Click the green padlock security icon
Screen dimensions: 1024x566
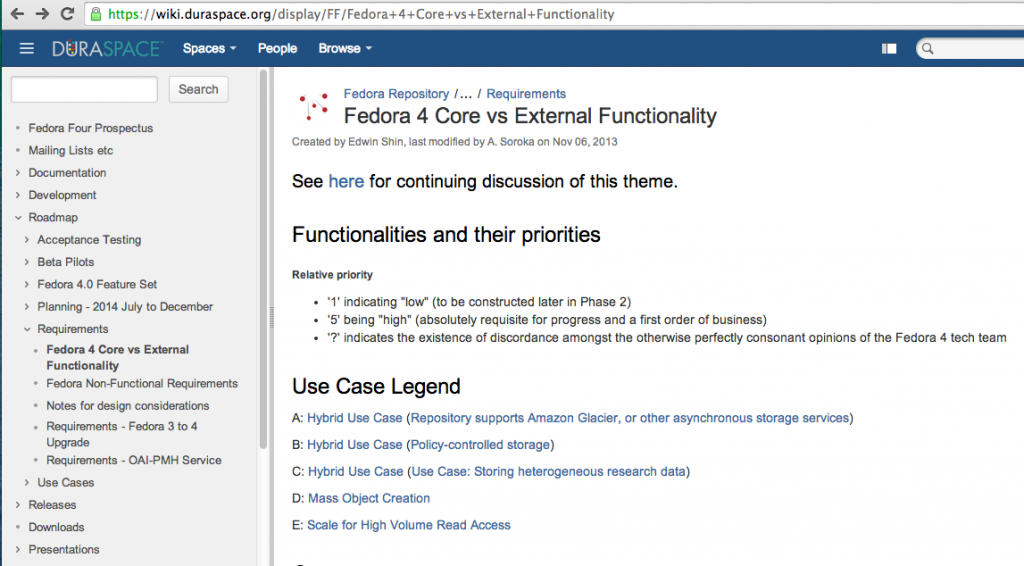pos(95,14)
